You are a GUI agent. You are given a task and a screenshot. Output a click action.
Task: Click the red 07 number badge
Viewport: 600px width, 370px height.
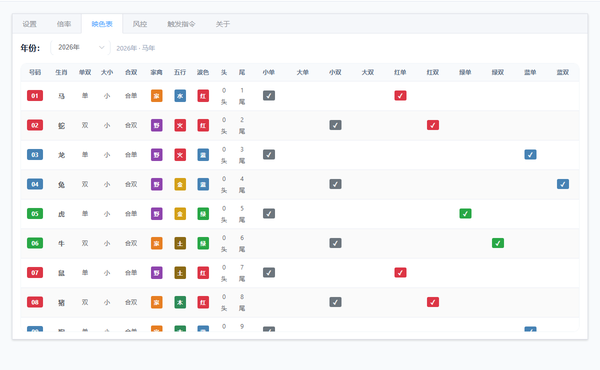35,272
